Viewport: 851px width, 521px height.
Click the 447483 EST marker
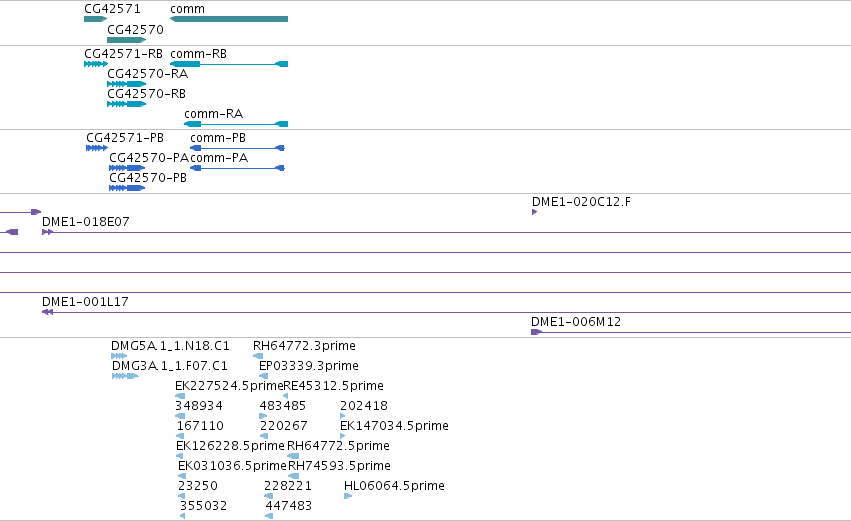pyautogui.click(x=269, y=516)
